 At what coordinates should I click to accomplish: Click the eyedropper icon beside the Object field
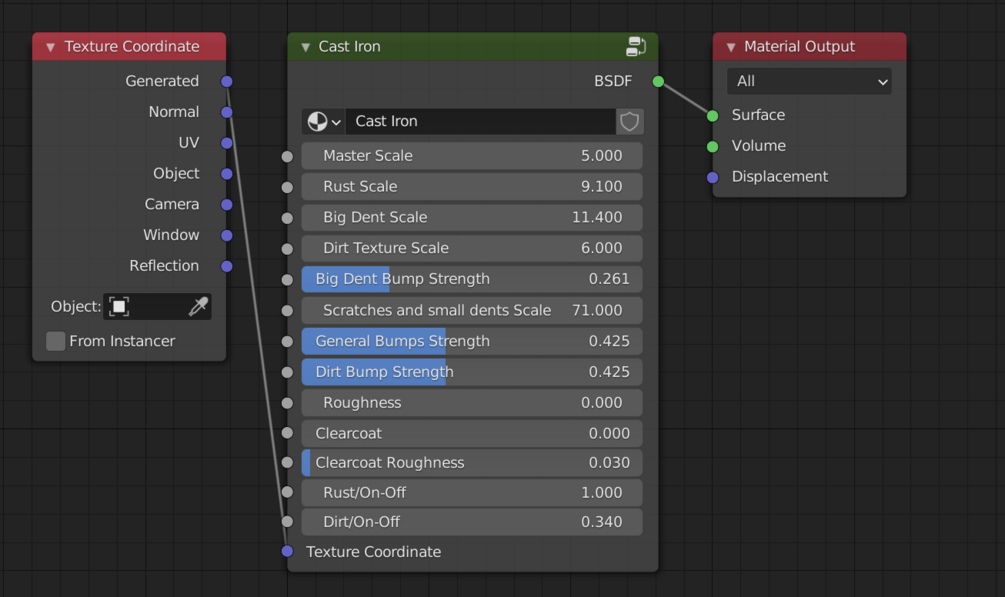click(198, 306)
